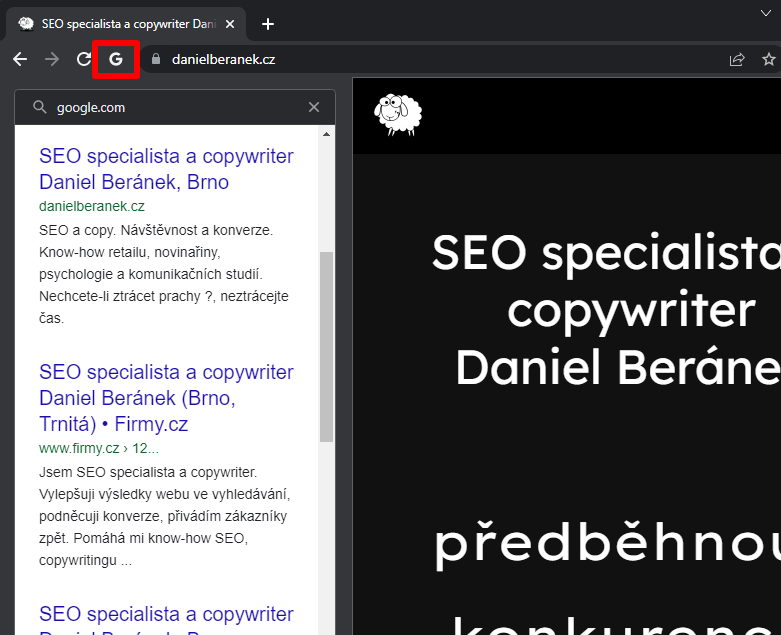Close the SEO specialista tab
The image size is (781, 635).
(x=230, y=24)
